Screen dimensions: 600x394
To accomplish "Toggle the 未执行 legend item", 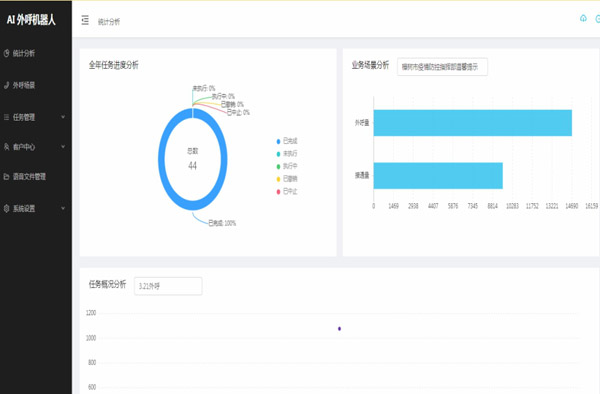I will point(287,153).
